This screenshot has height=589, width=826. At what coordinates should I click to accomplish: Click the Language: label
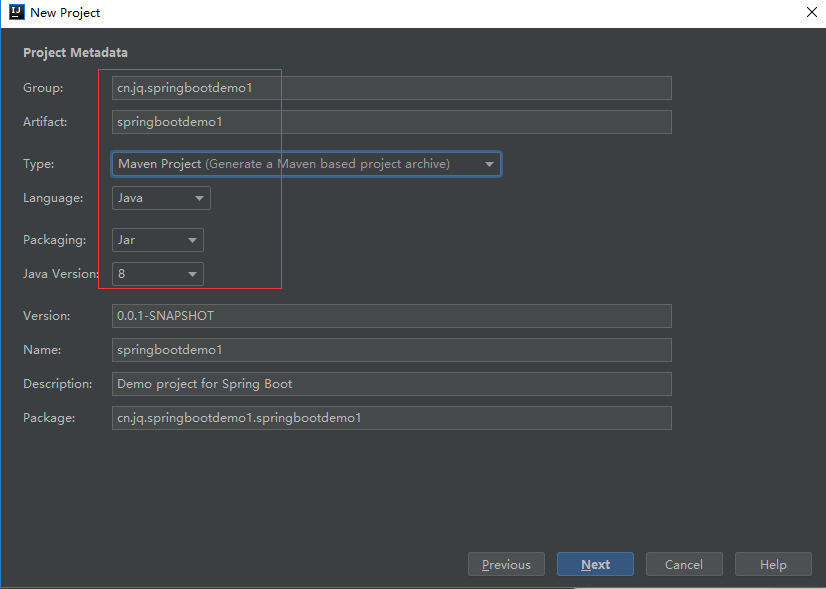coord(53,198)
